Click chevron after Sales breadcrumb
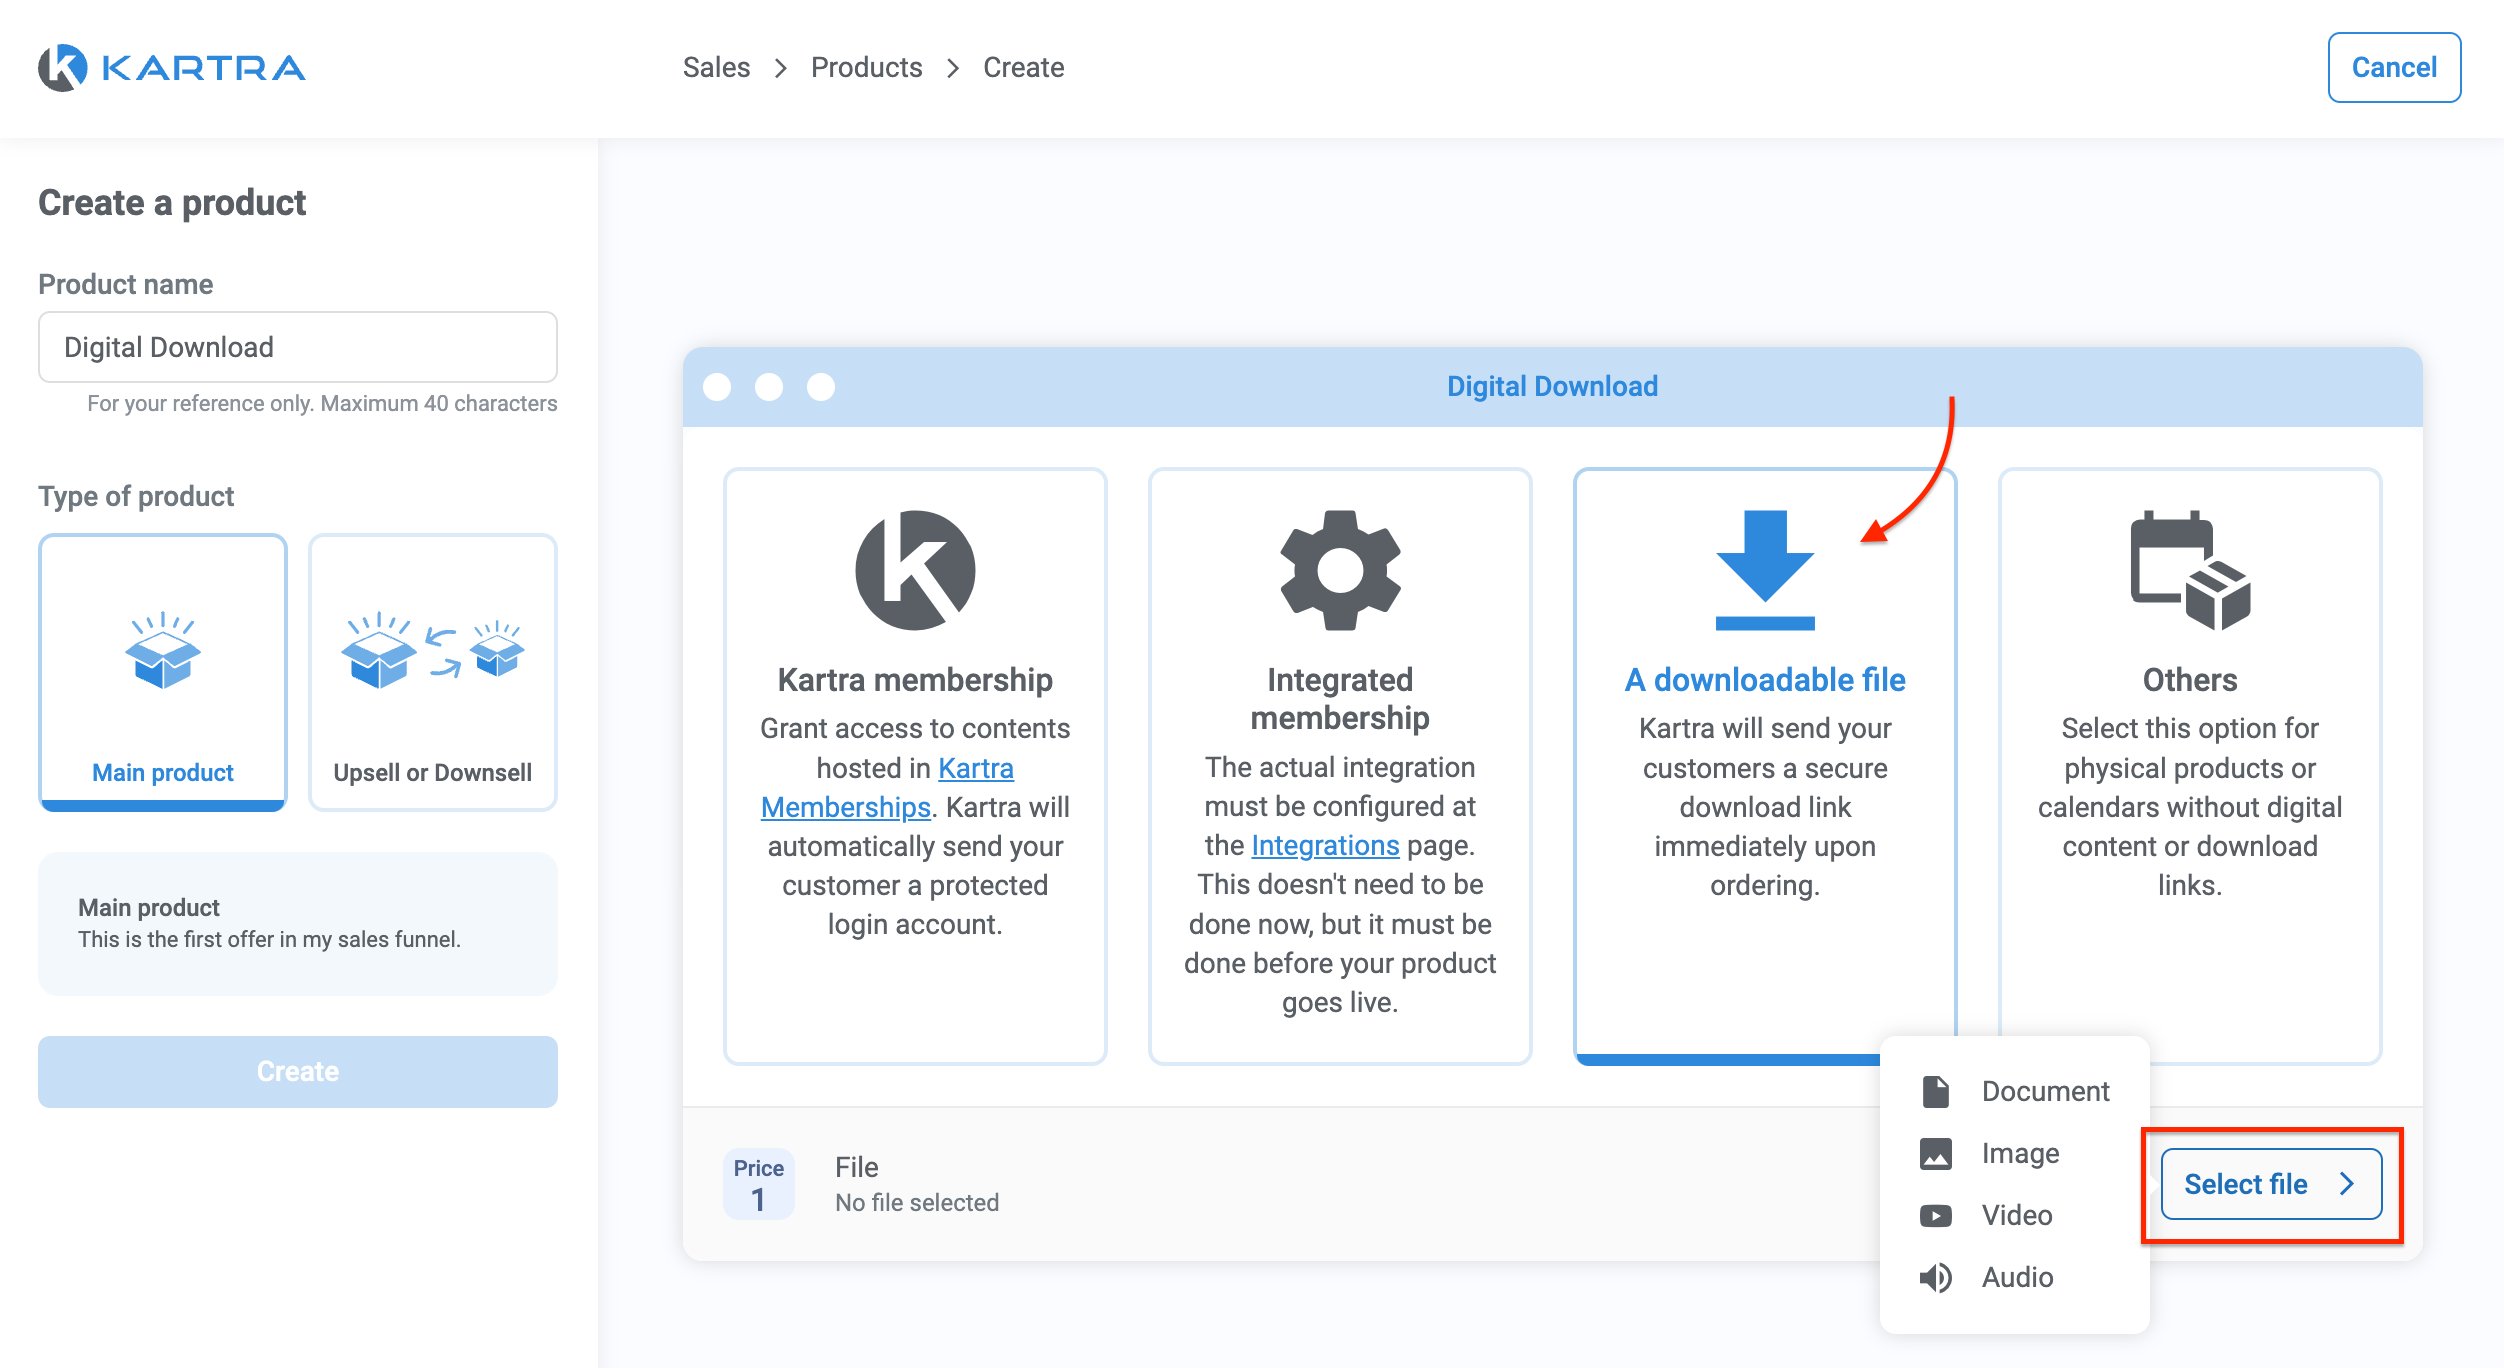Screen dimensions: 2504x1368 pos(781,68)
